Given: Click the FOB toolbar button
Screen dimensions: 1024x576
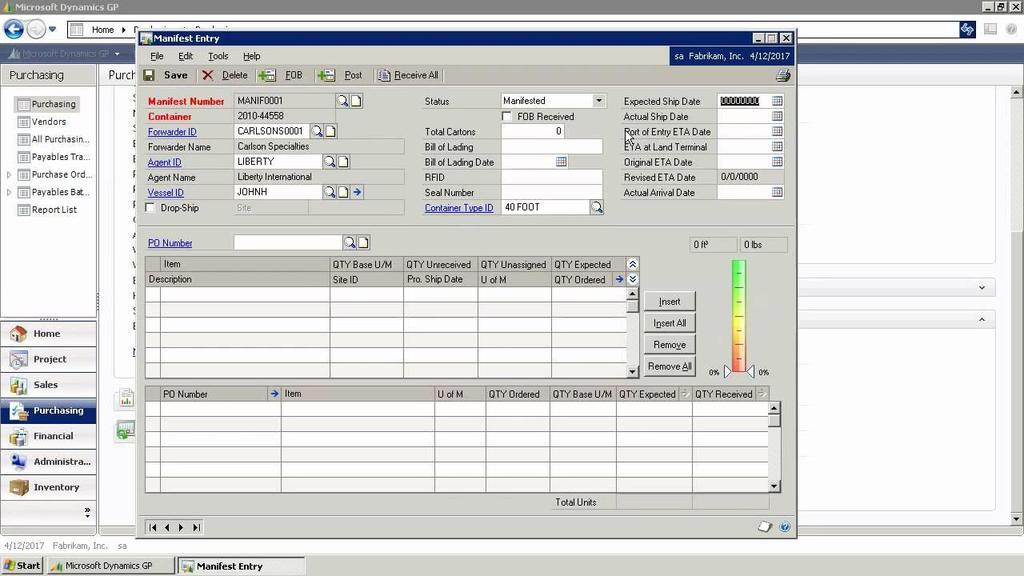Looking at the screenshot, I should coord(281,75).
